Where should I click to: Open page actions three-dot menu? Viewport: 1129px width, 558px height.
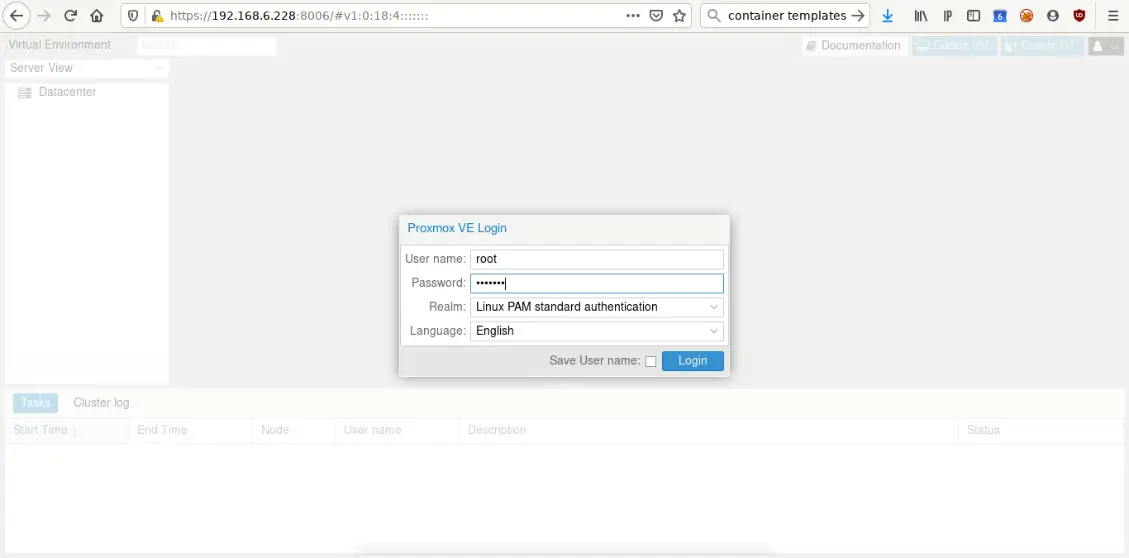coord(633,16)
